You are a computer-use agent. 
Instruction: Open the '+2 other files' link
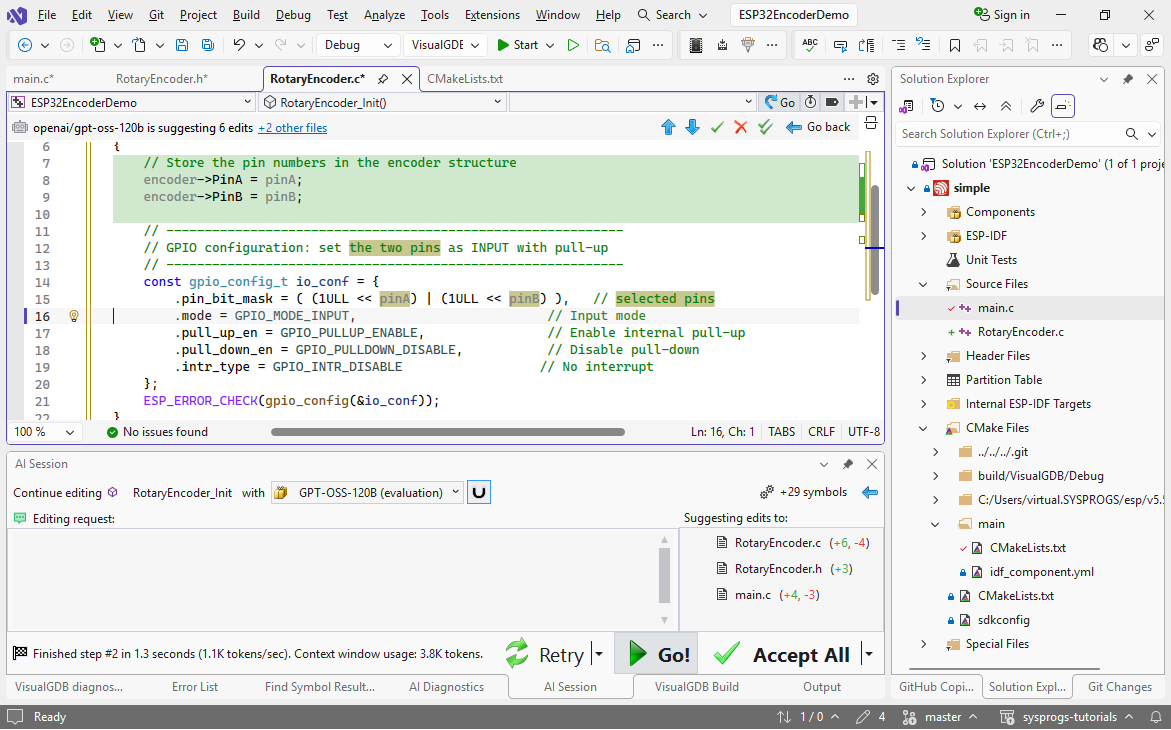click(x=292, y=128)
